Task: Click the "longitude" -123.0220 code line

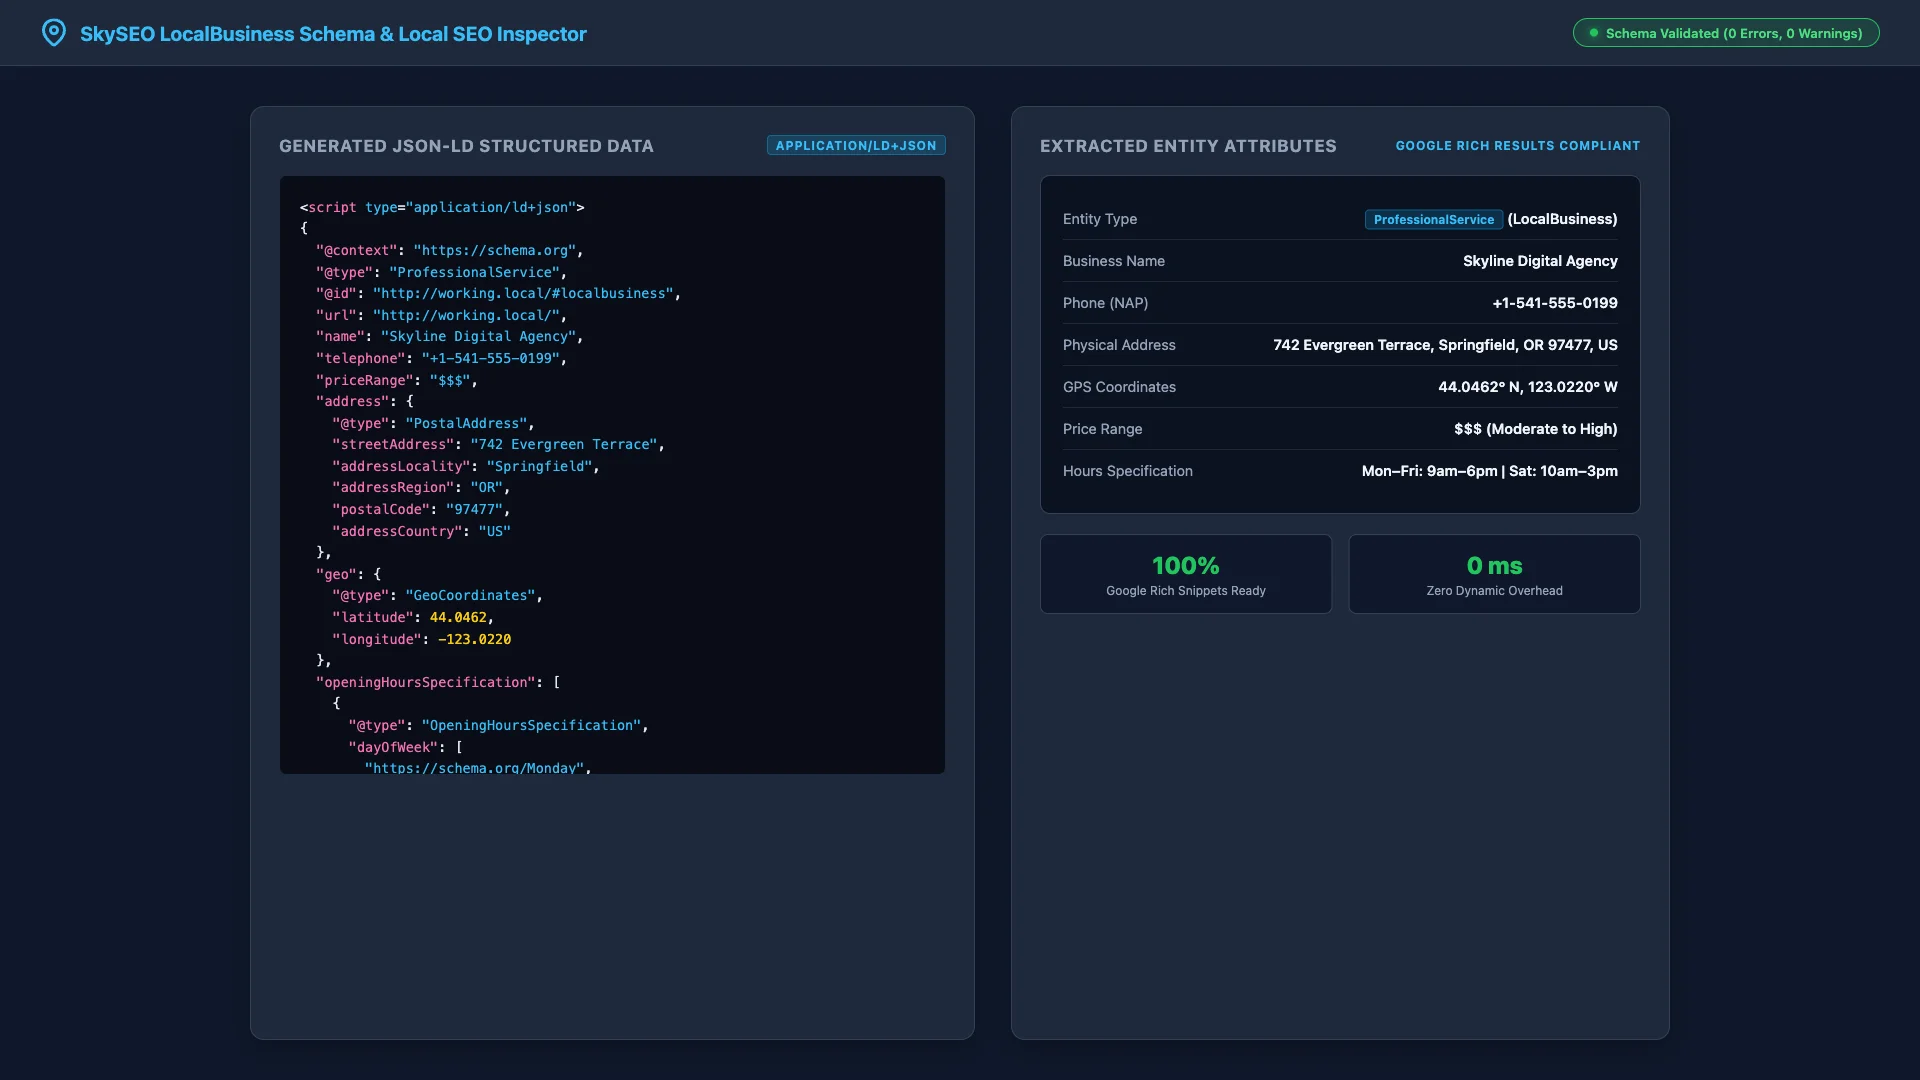Action: tap(421, 639)
